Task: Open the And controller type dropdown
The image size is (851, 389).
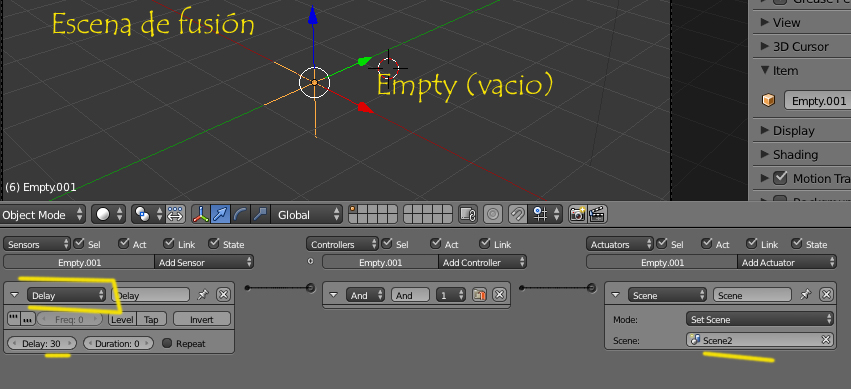Action: tap(365, 295)
